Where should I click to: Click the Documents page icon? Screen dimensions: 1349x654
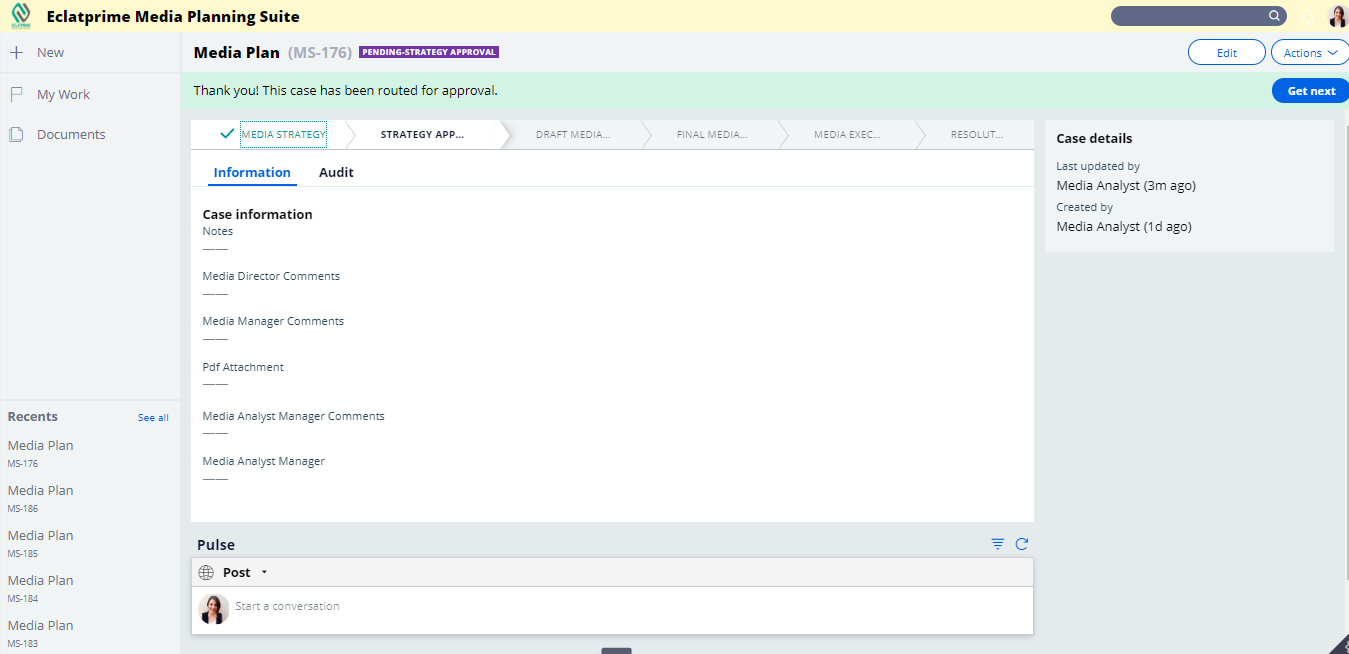pyautogui.click(x=16, y=134)
